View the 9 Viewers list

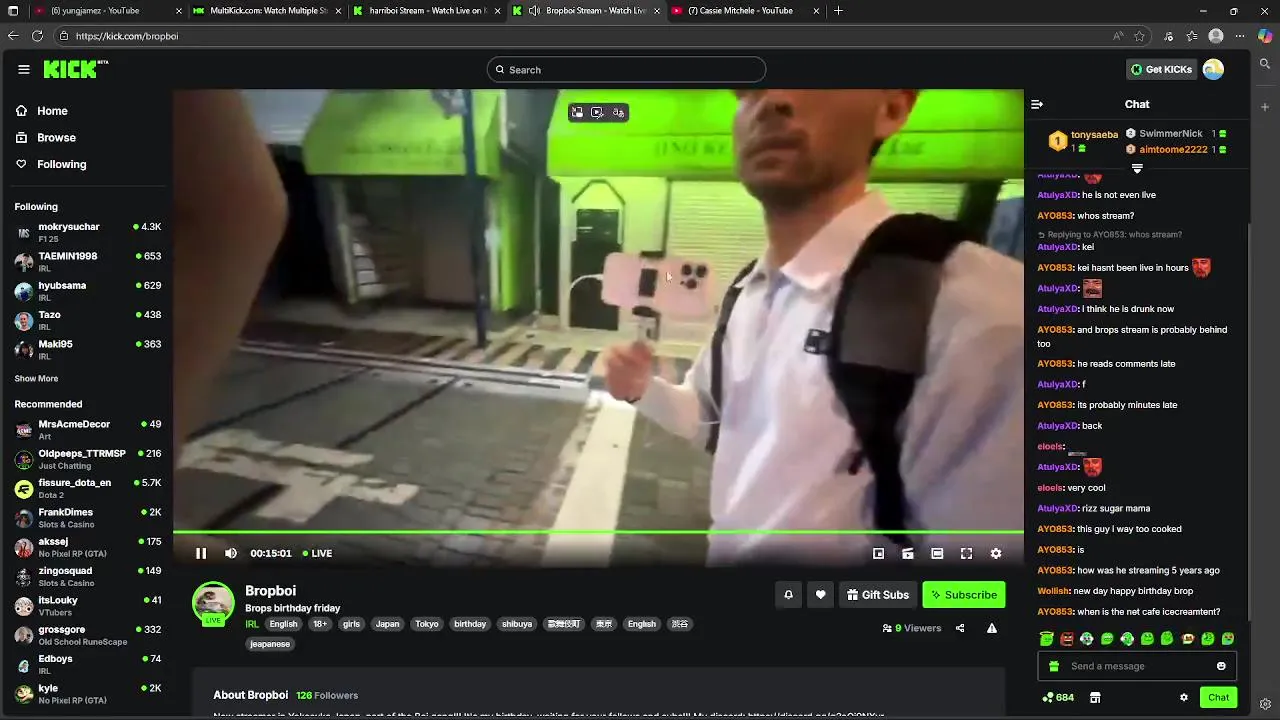912,628
